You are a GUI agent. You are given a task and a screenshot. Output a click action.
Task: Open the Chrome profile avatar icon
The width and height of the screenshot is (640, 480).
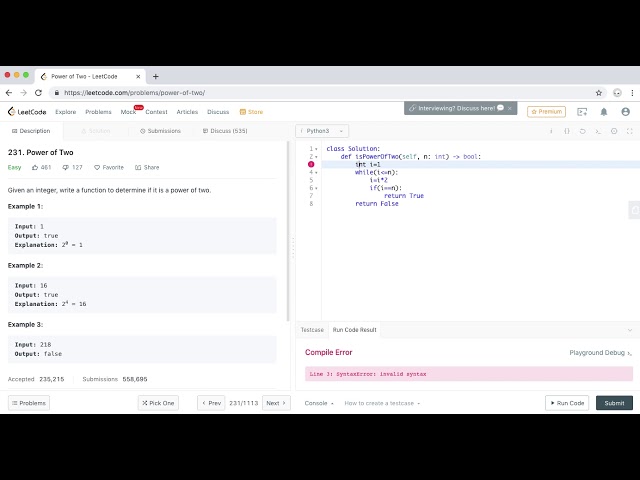pyautogui.click(x=617, y=93)
